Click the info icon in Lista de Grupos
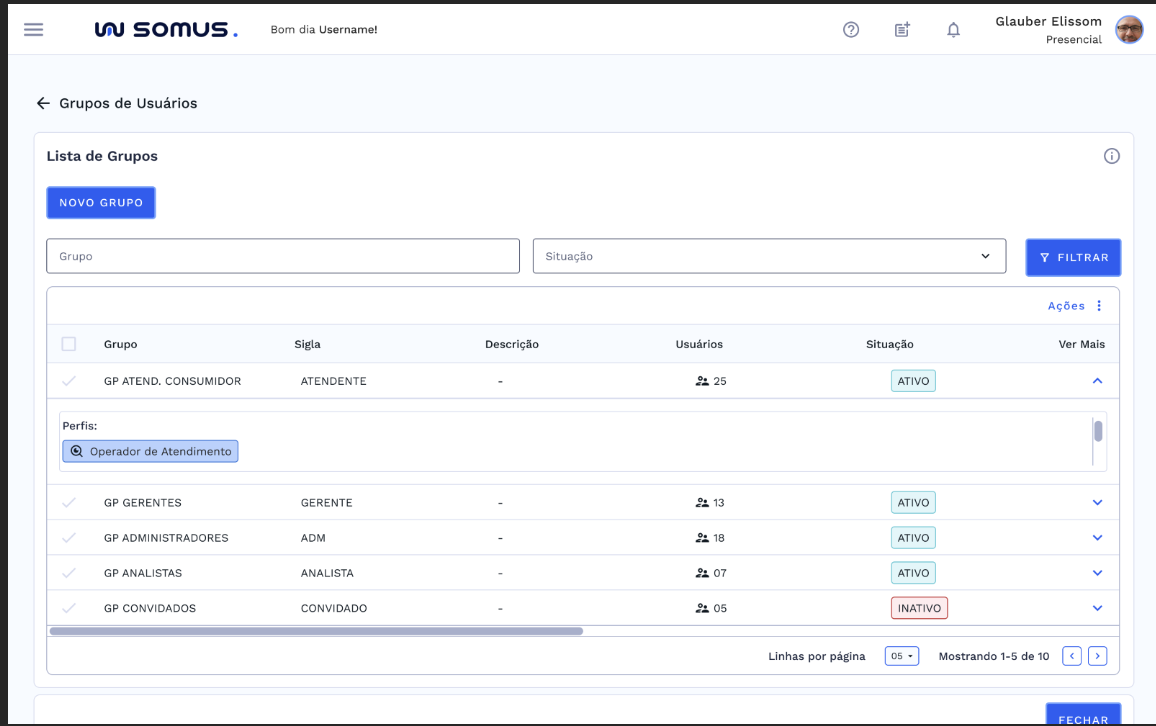The width and height of the screenshot is (1156, 726). (x=1111, y=156)
